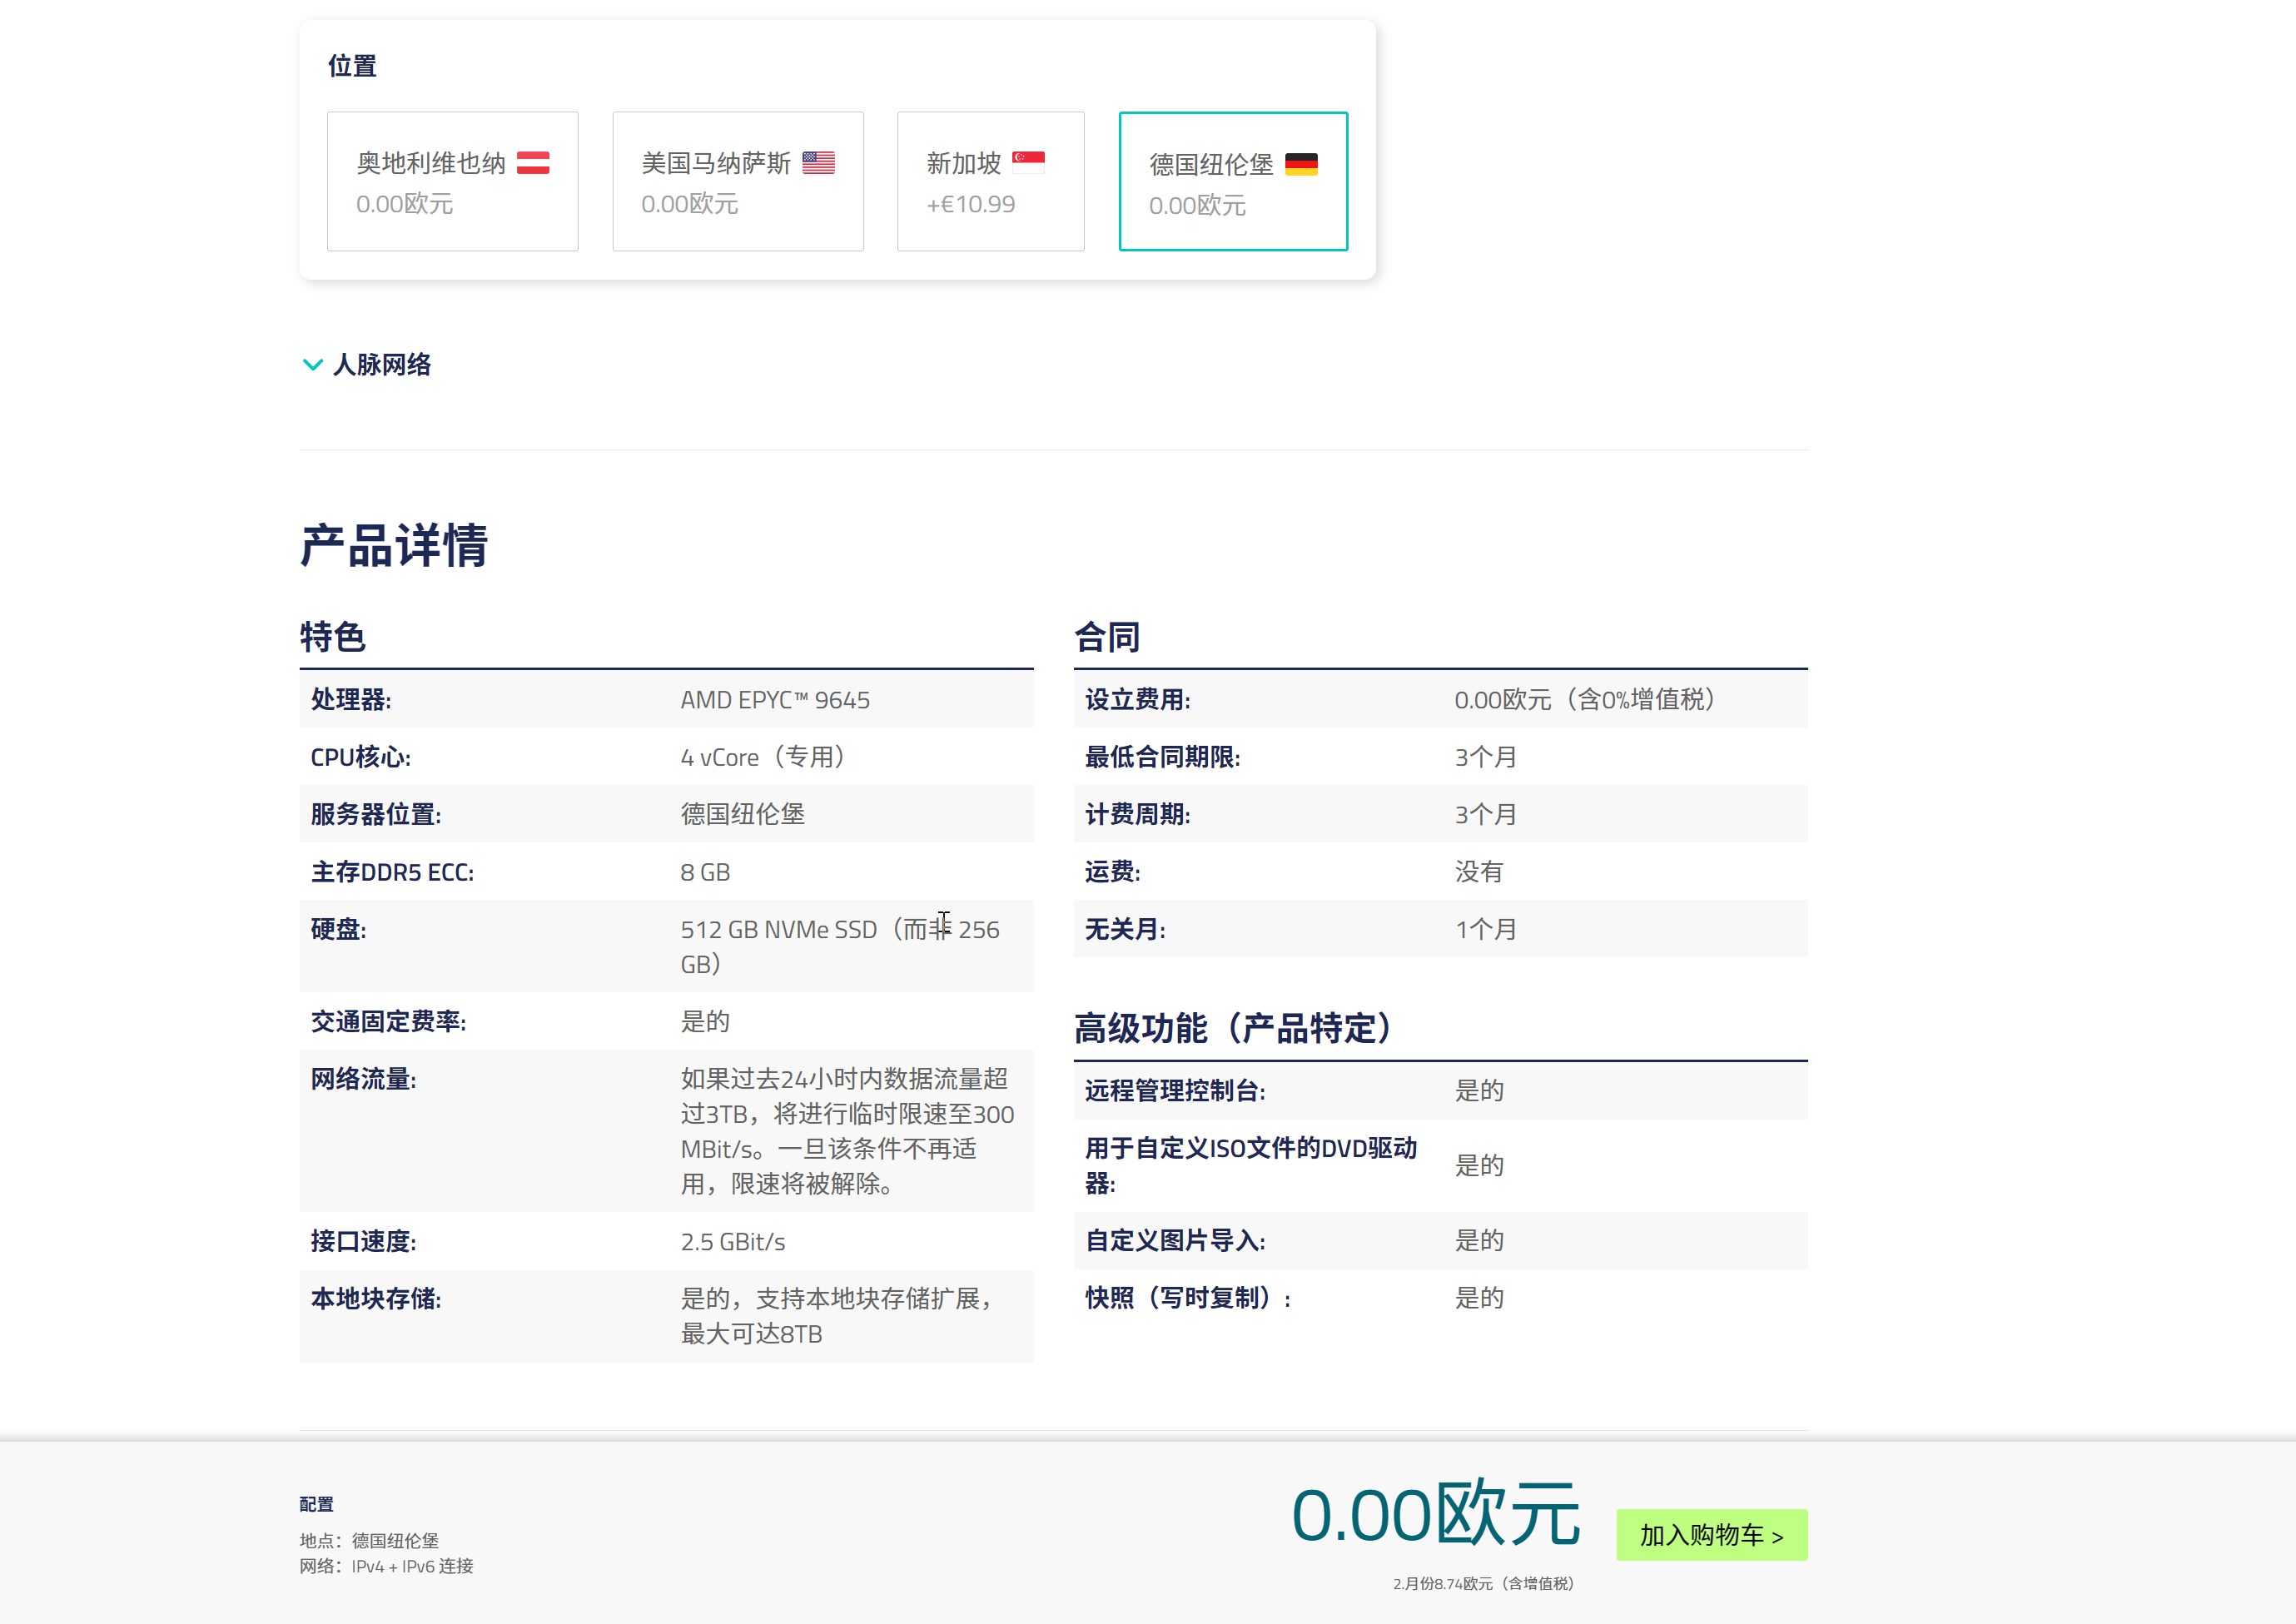Click the 2.月份8.74欧元 price note

[1484, 1584]
